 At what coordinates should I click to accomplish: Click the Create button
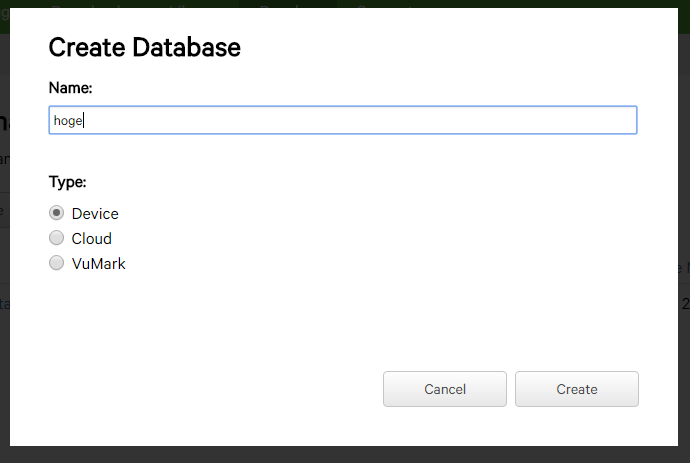pyautogui.click(x=576, y=389)
